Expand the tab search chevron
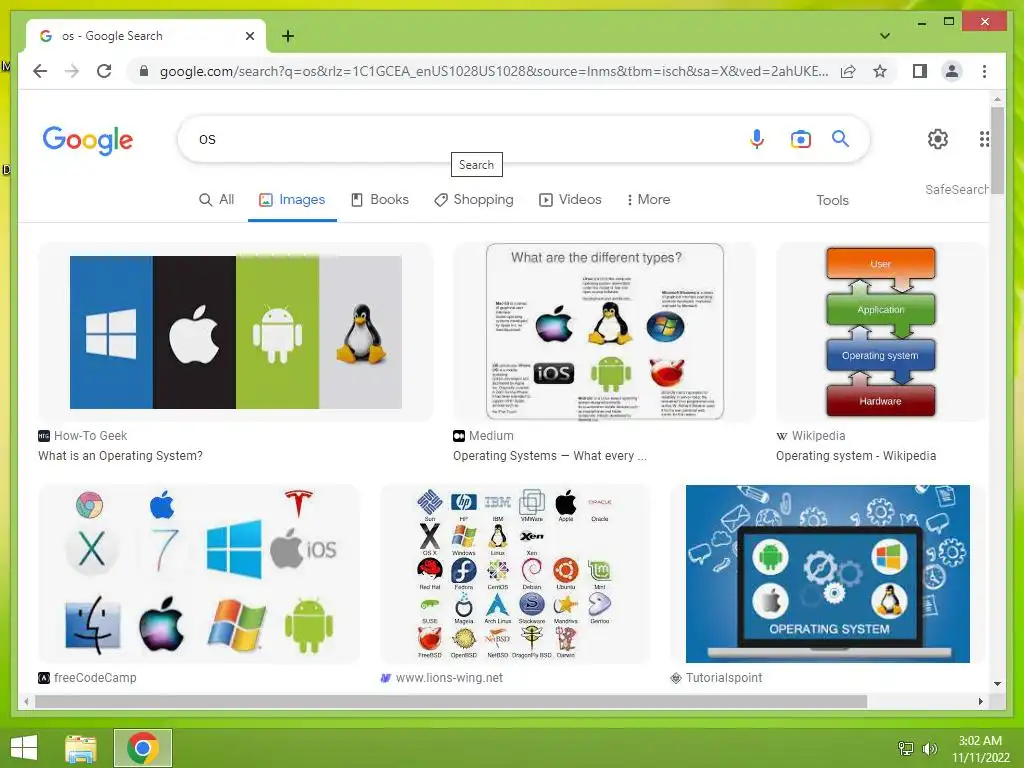The height and width of the screenshot is (768, 1024). [885, 36]
